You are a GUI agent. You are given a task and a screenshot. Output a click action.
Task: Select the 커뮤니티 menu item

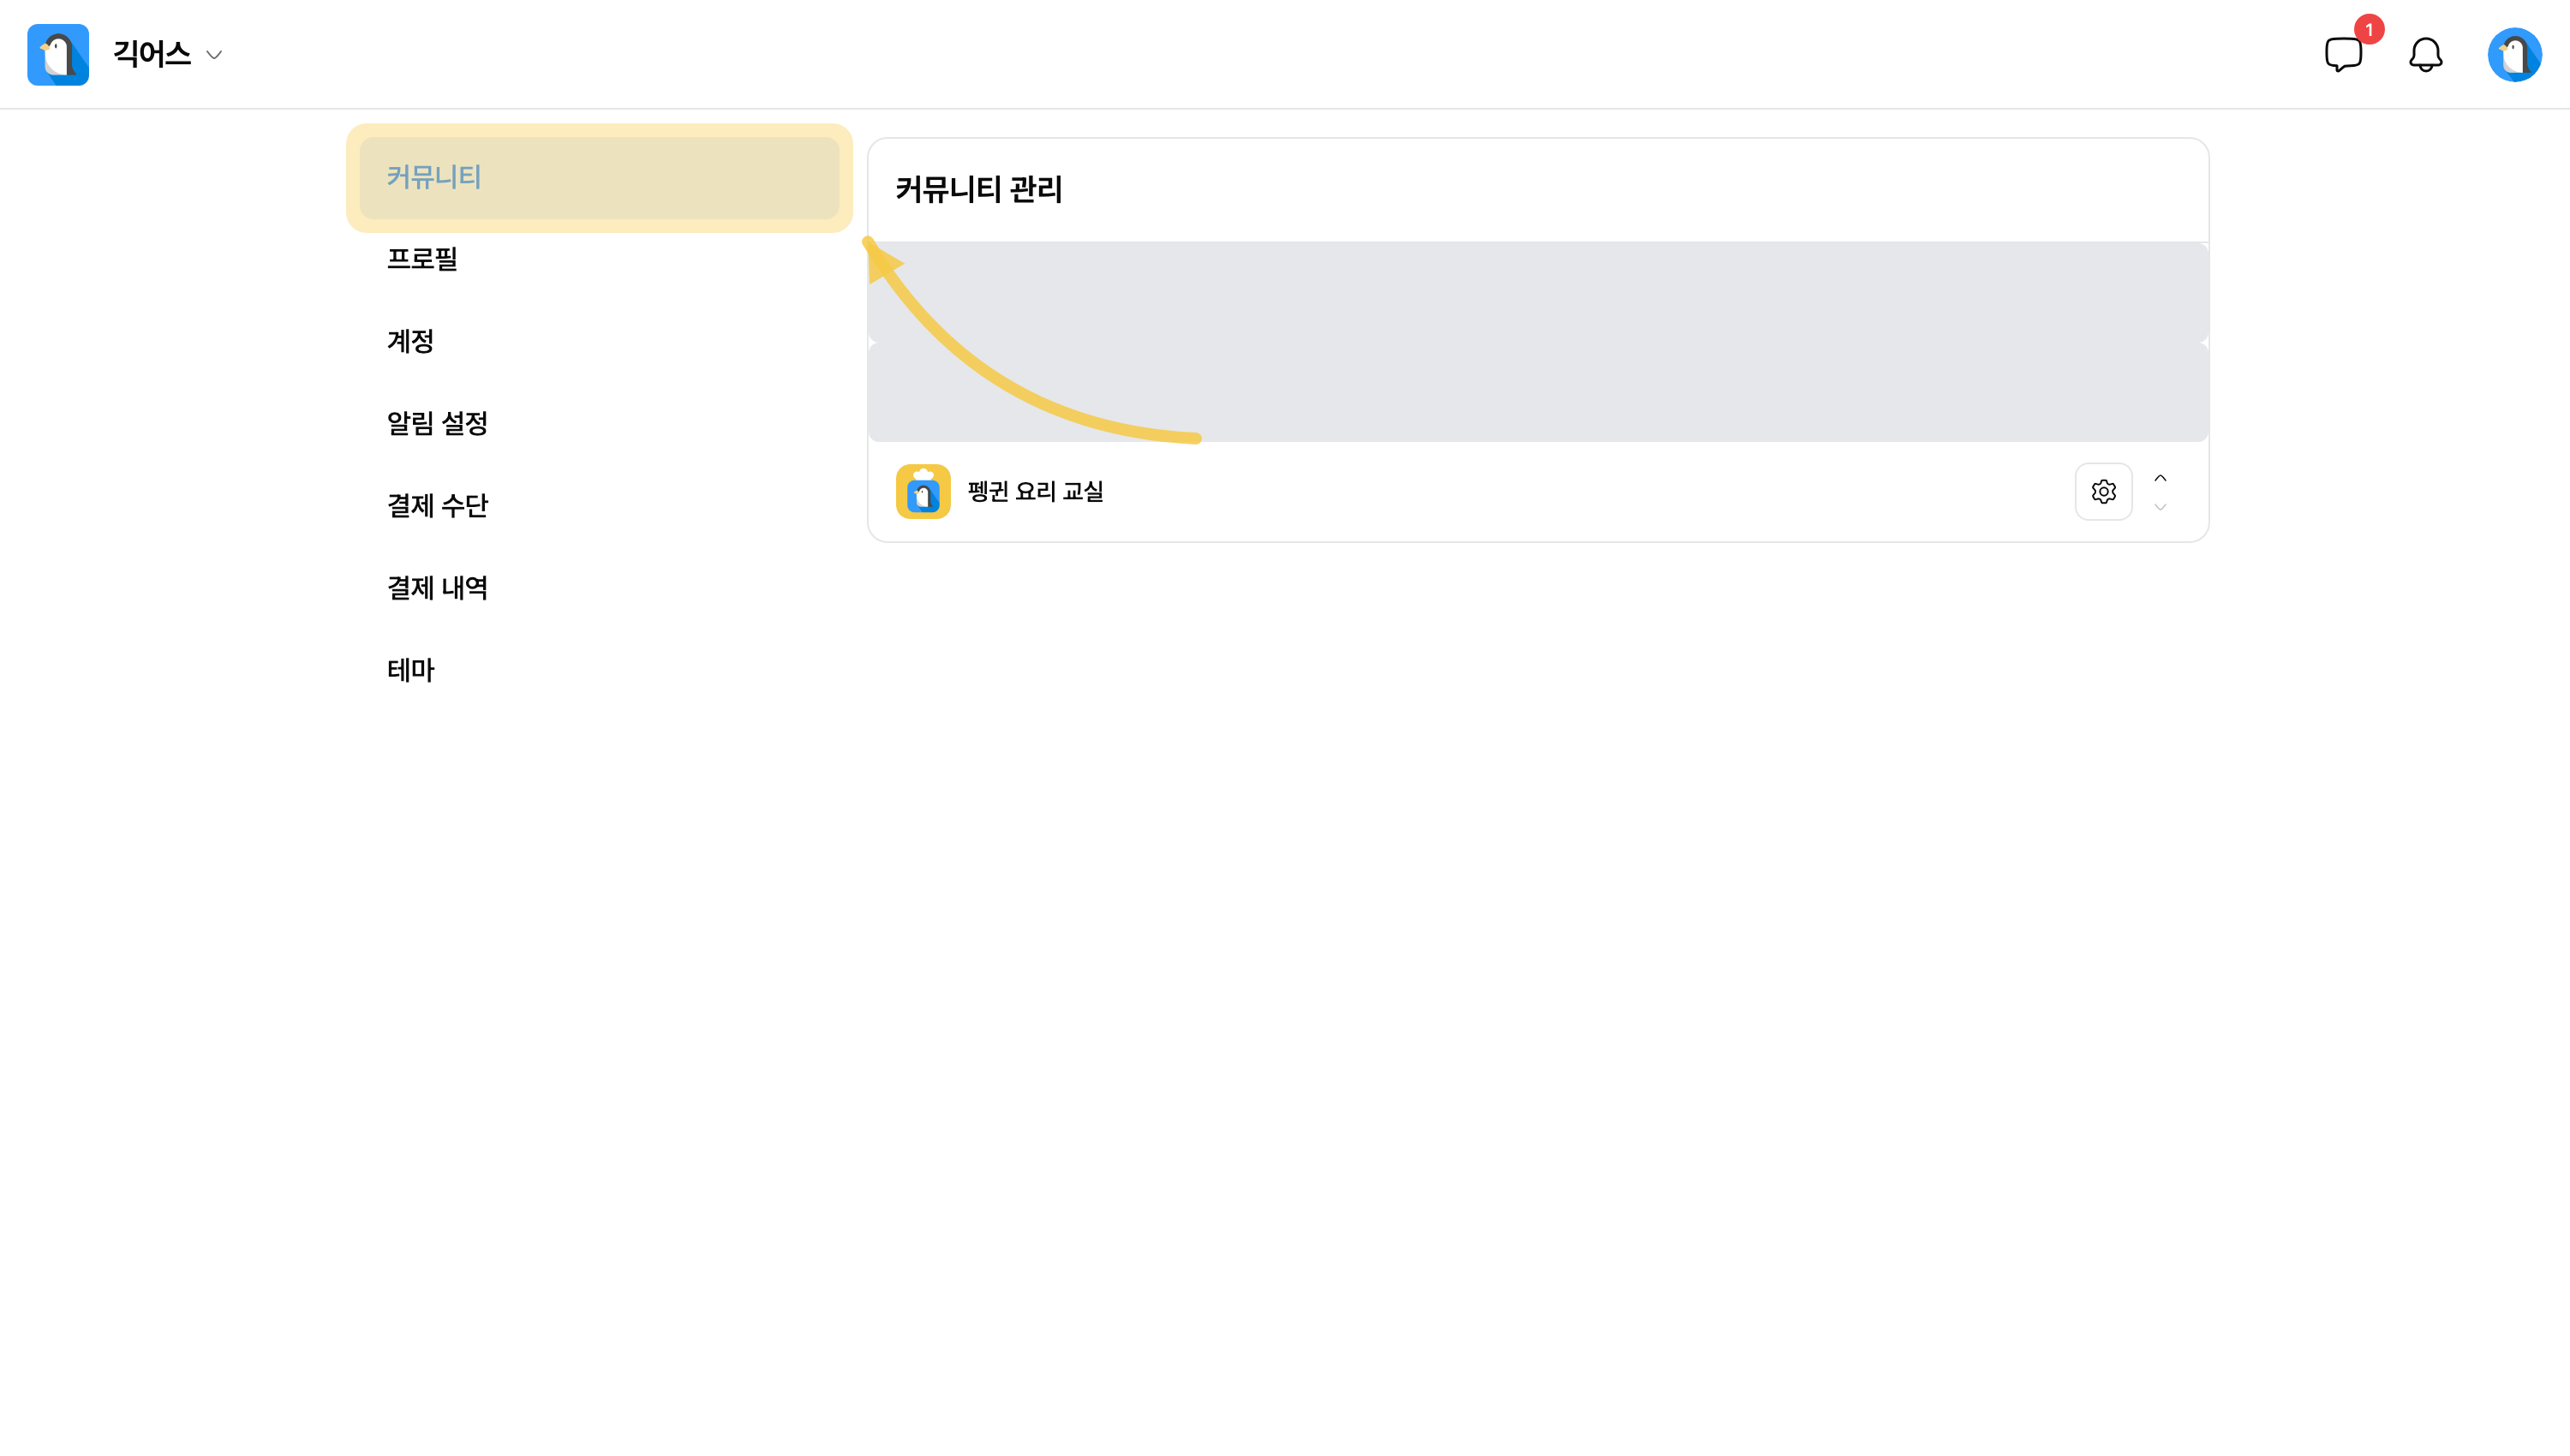click(599, 177)
